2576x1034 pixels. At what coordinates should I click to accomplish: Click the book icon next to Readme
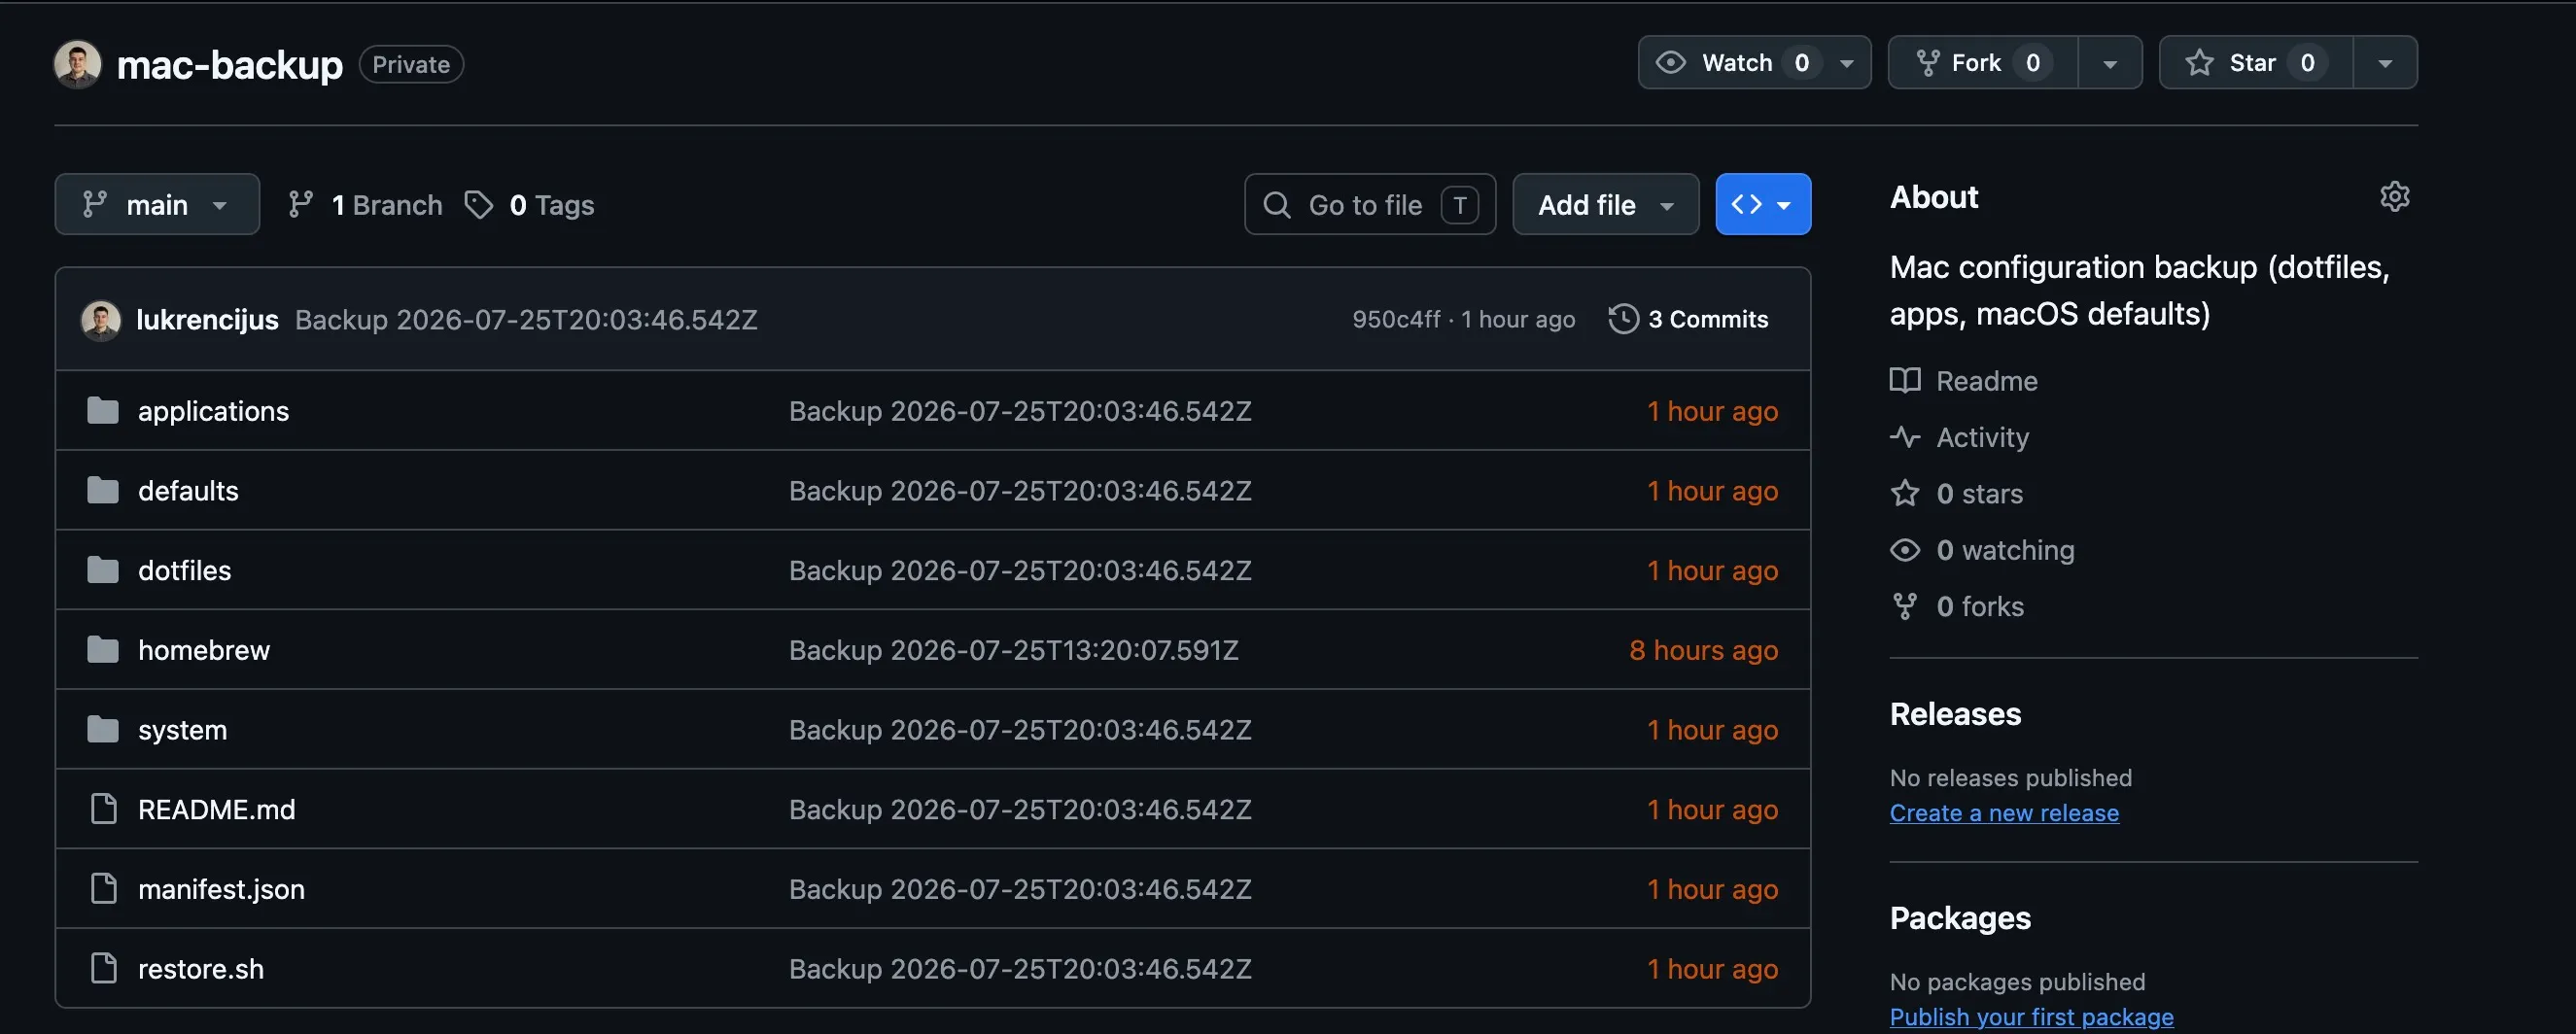click(x=1905, y=381)
